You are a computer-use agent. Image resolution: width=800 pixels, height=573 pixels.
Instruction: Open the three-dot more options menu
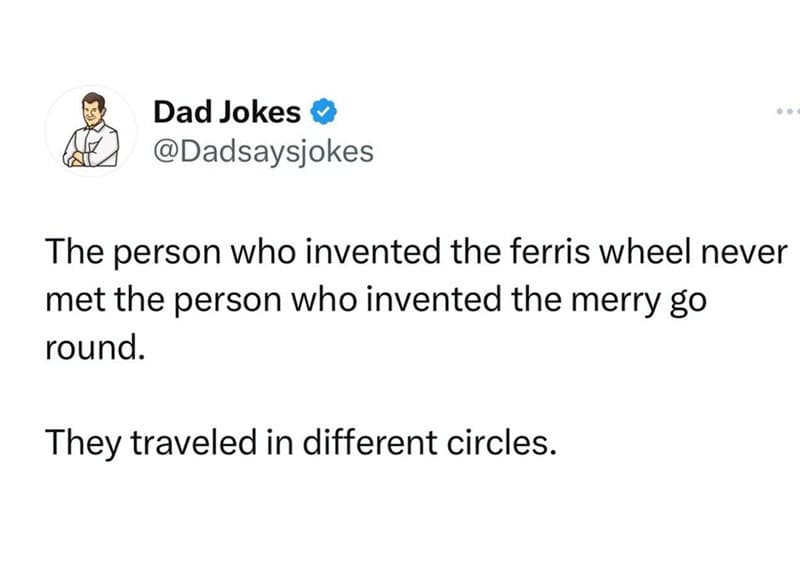(788, 111)
